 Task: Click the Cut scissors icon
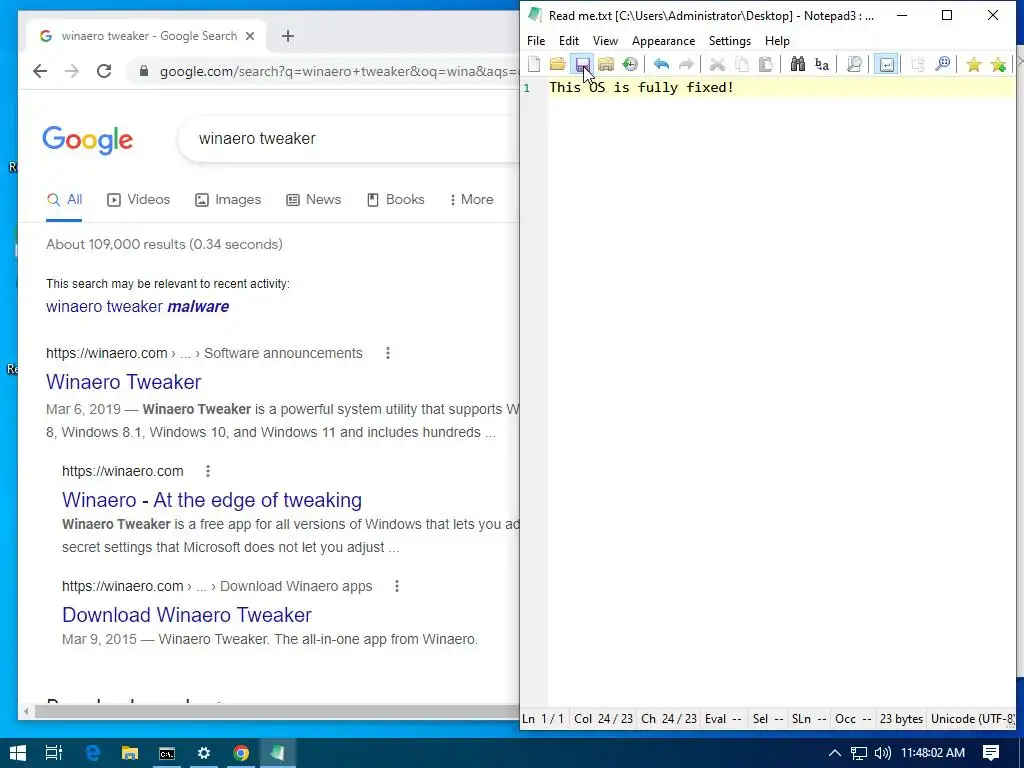point(717,64)
